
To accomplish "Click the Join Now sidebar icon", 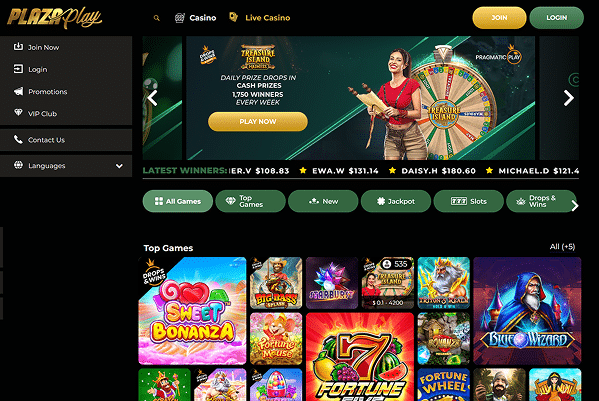I will click(18, 47).
